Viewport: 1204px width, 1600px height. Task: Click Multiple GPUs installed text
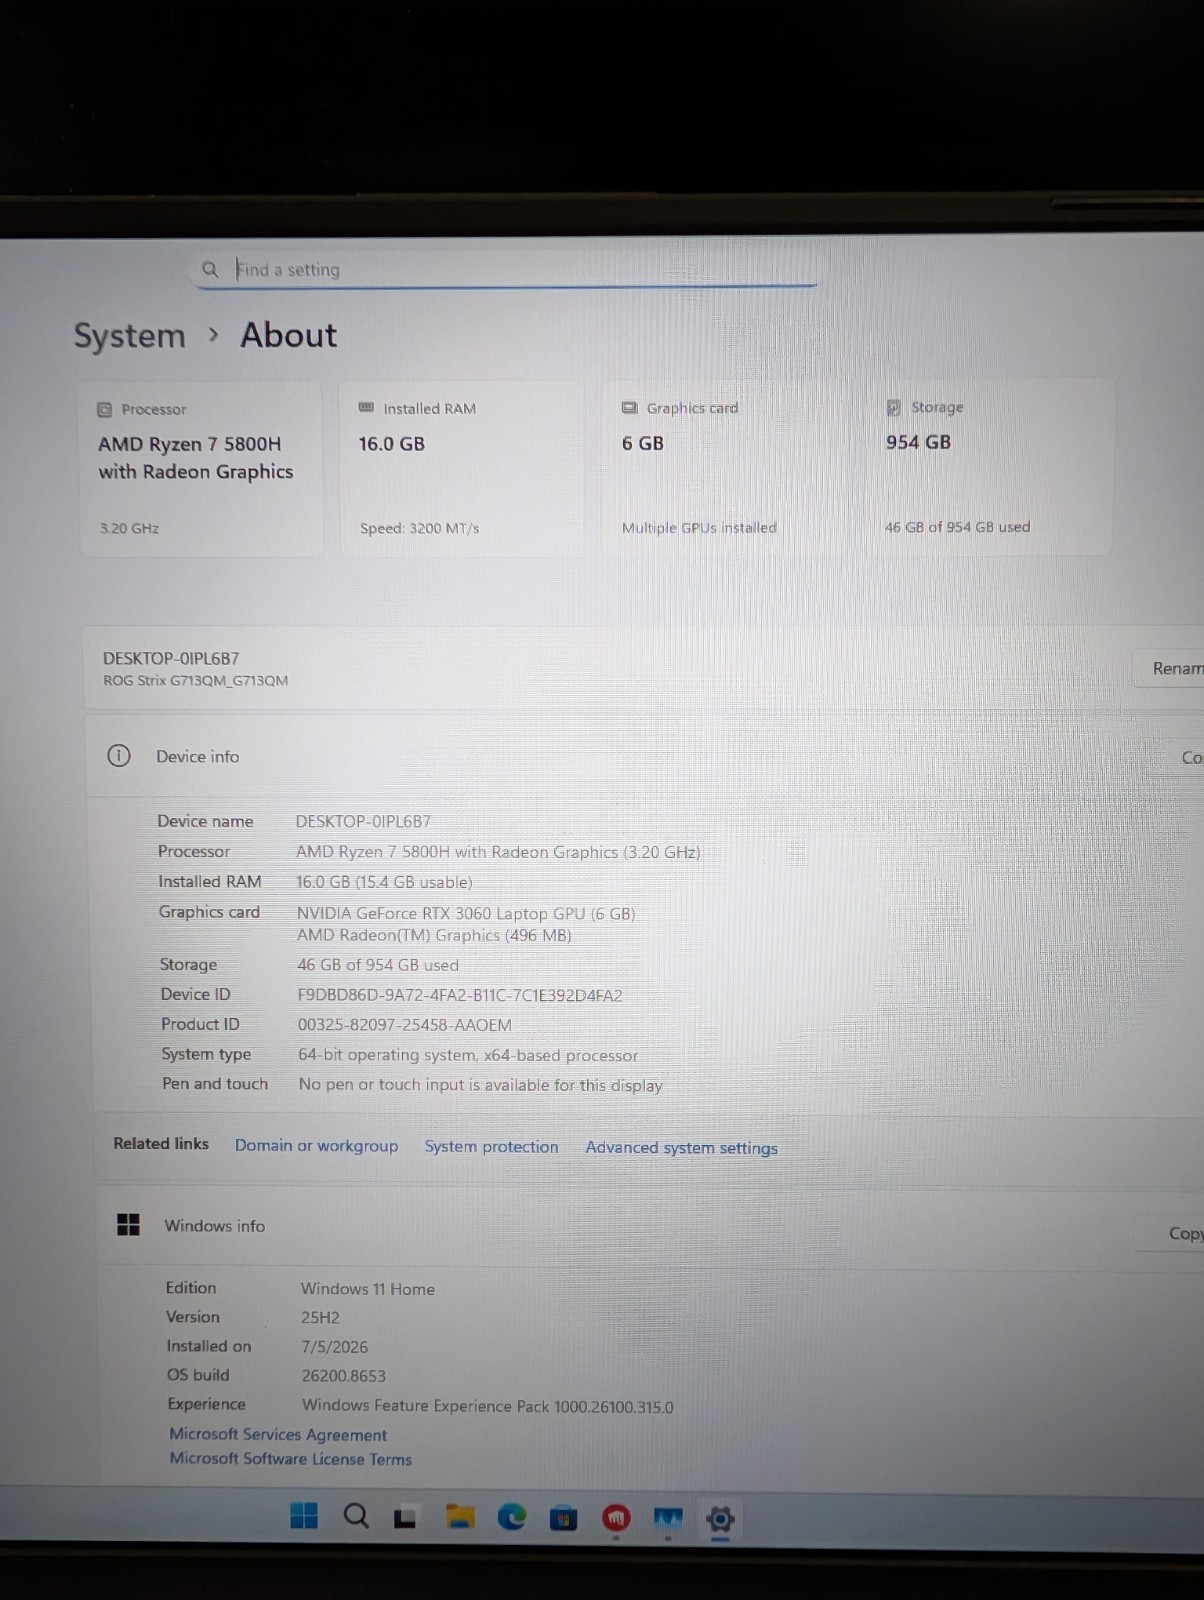699,527
